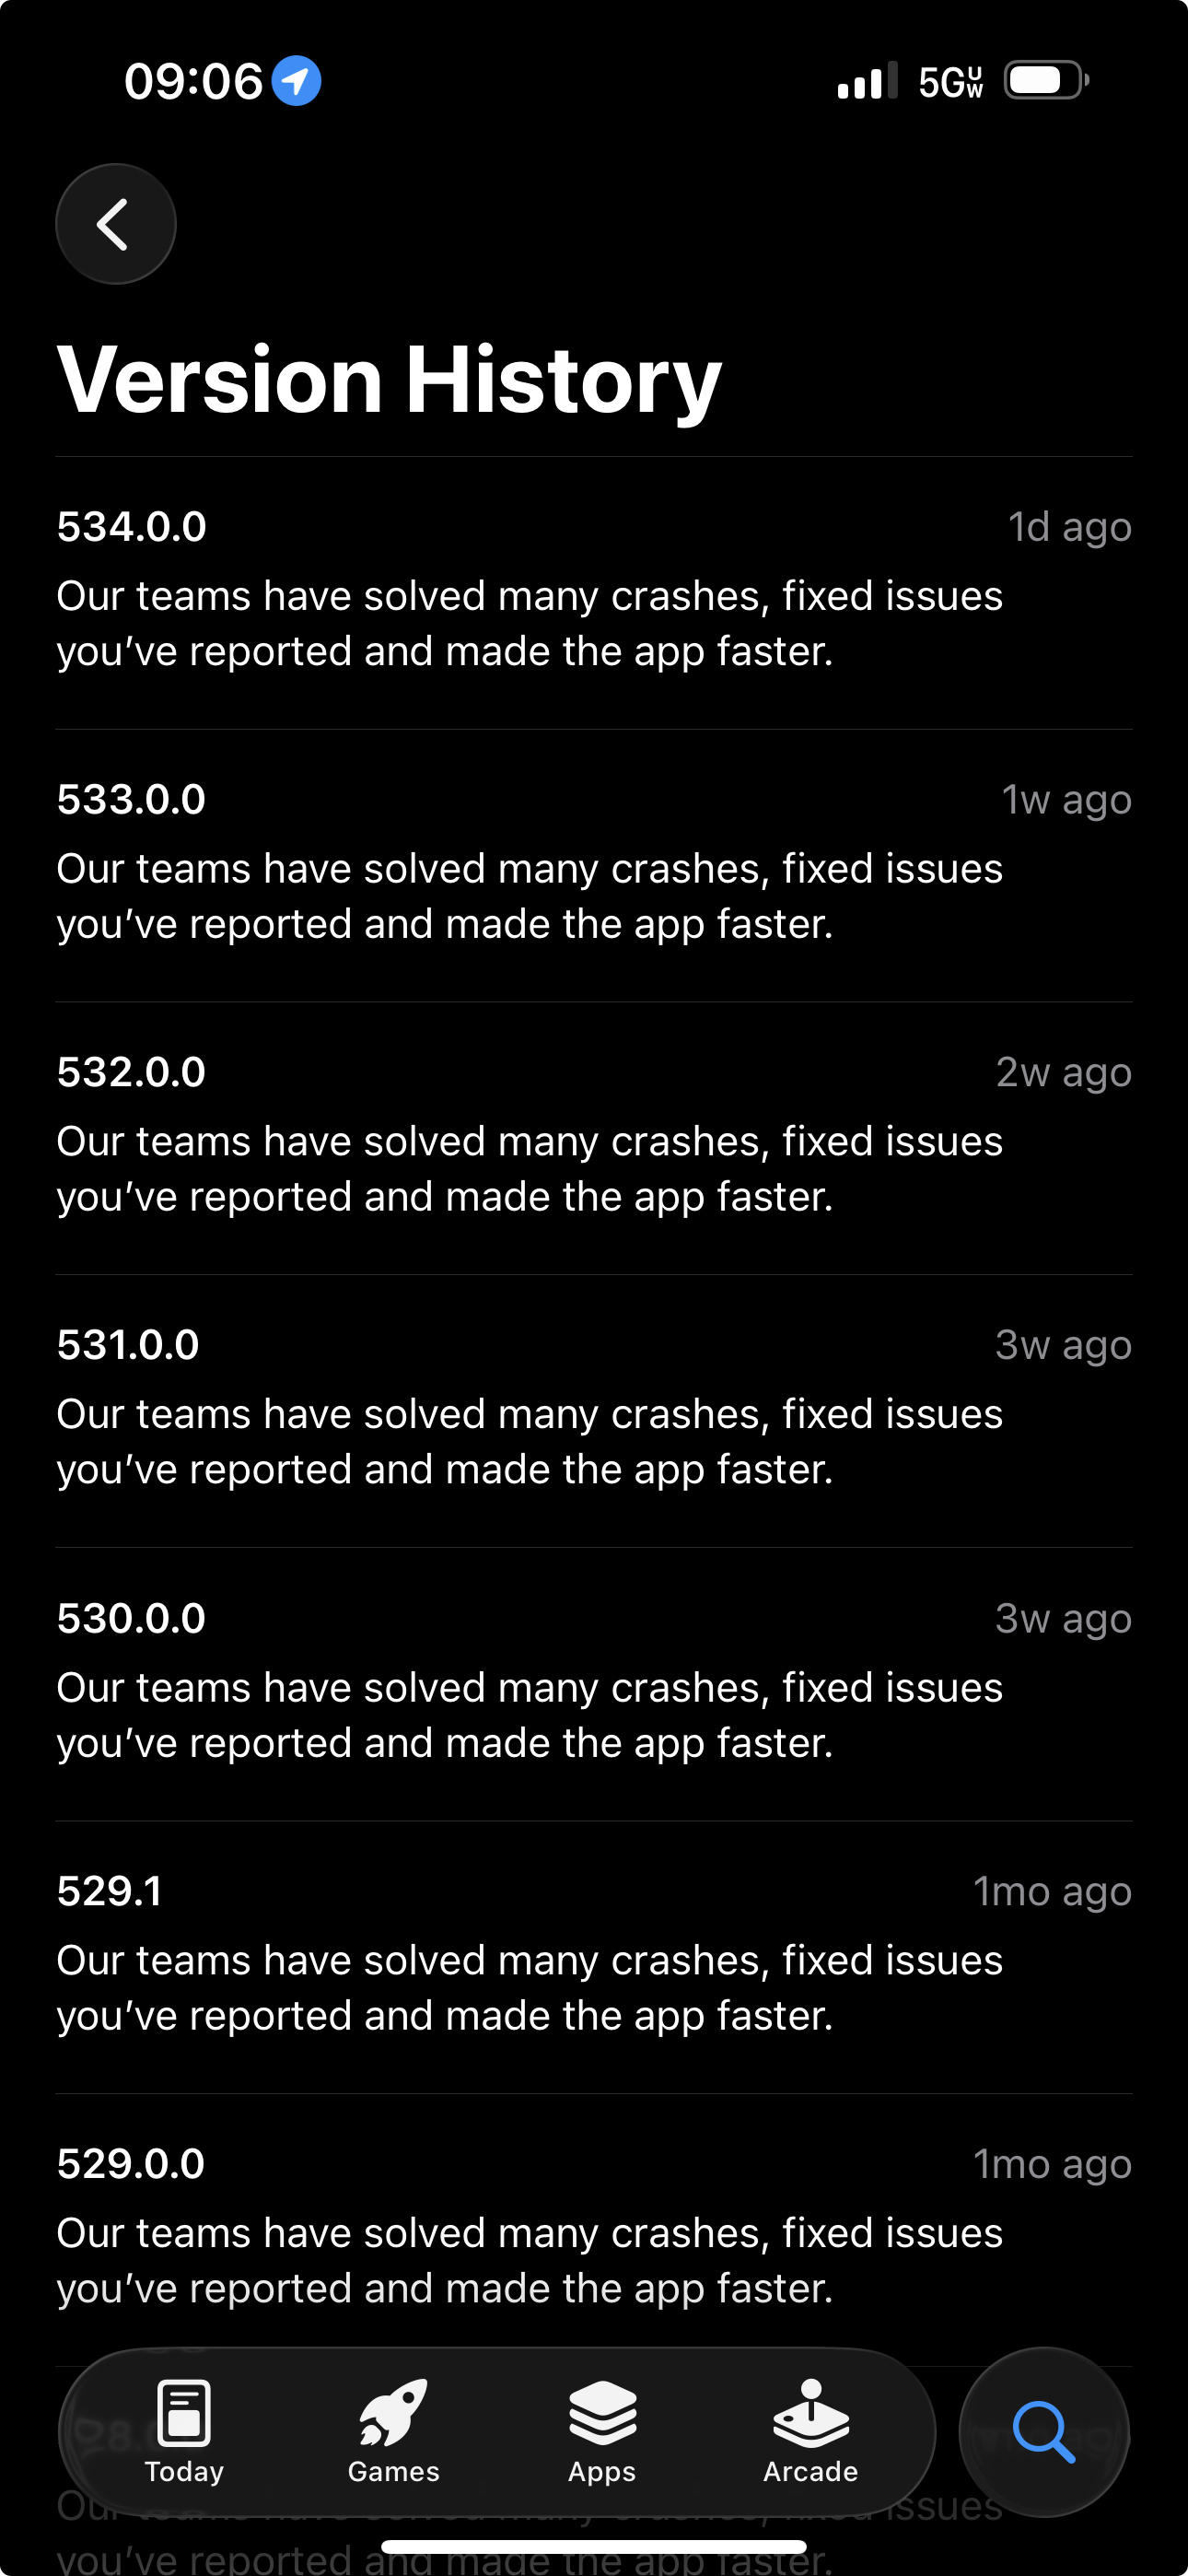1188x2576 pixels.
Task: Tap the battery indicator icon
Action: coord(1046,80)
